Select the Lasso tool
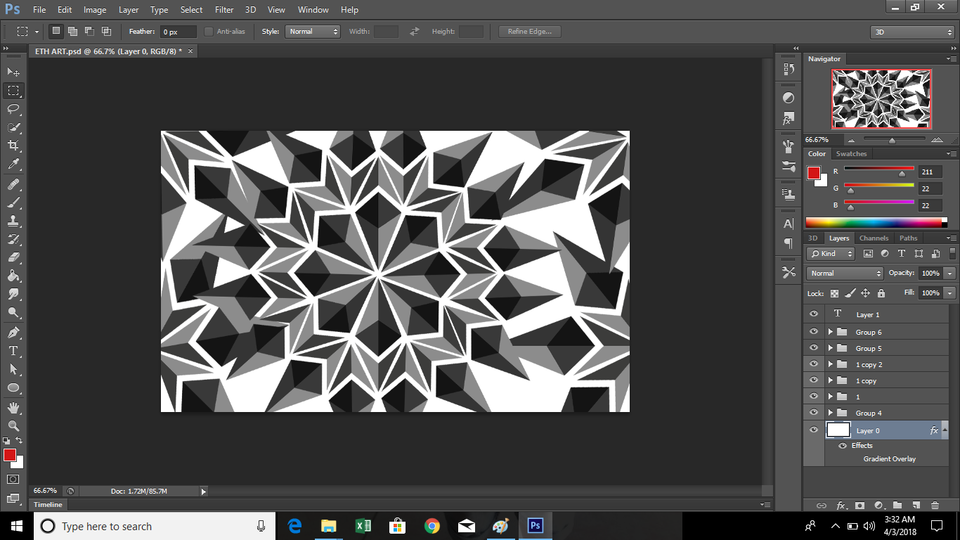Screen dimensions: 960x540 tap(14, 109)
